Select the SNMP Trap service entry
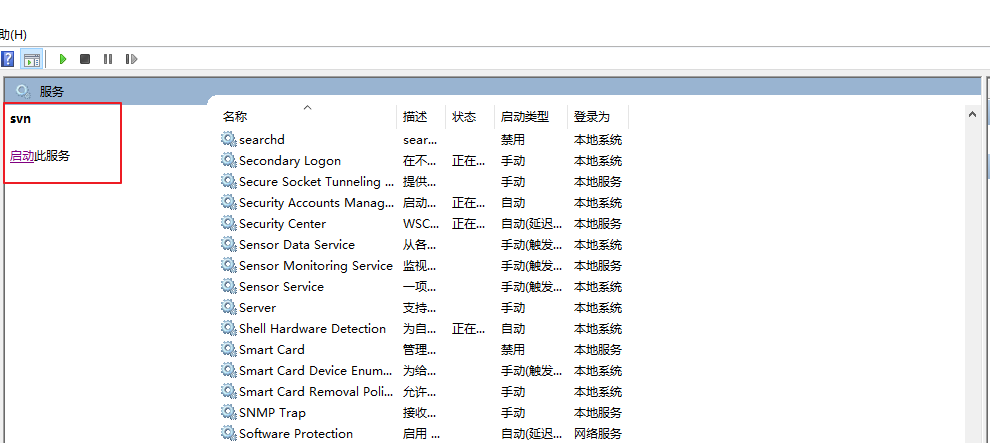The width and height of the screenshot is (990, 443). [x=272, y=412]
